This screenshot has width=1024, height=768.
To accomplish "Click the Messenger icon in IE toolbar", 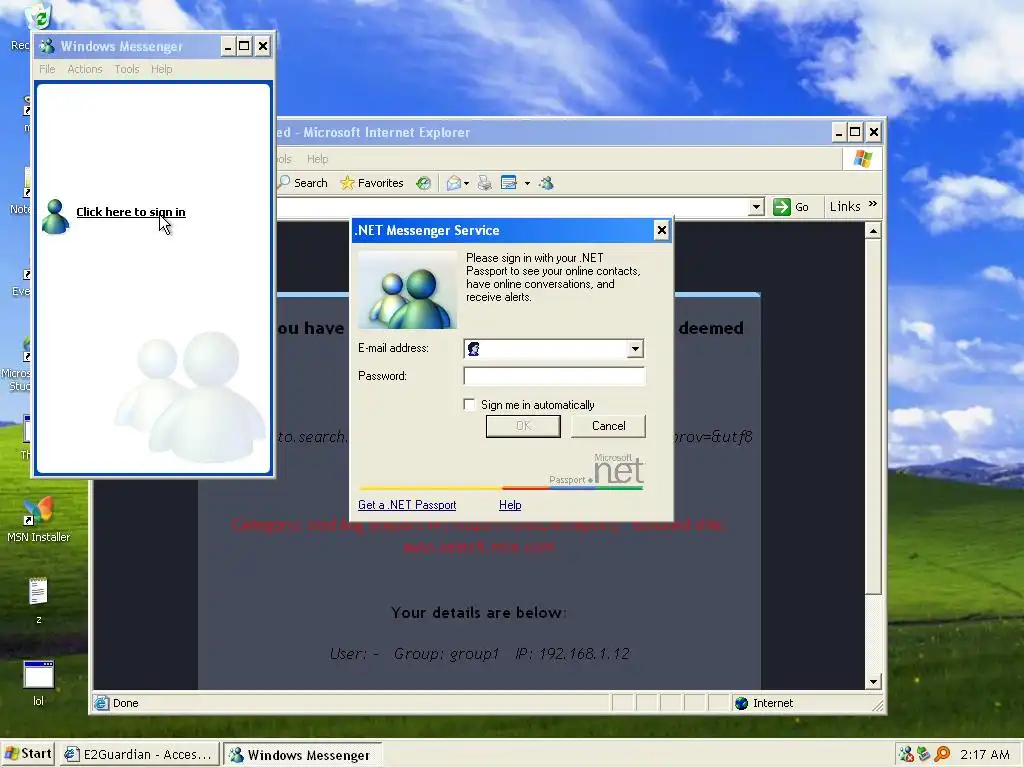I will tap(547, 183).
